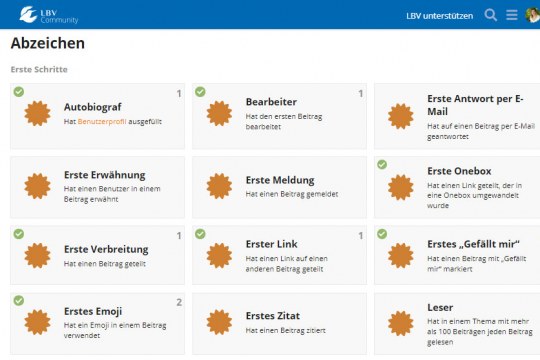Viewport: 540px width, 360px height.
Task: Open the Erste Antwort per E-Mail badge
Action: 457,116
